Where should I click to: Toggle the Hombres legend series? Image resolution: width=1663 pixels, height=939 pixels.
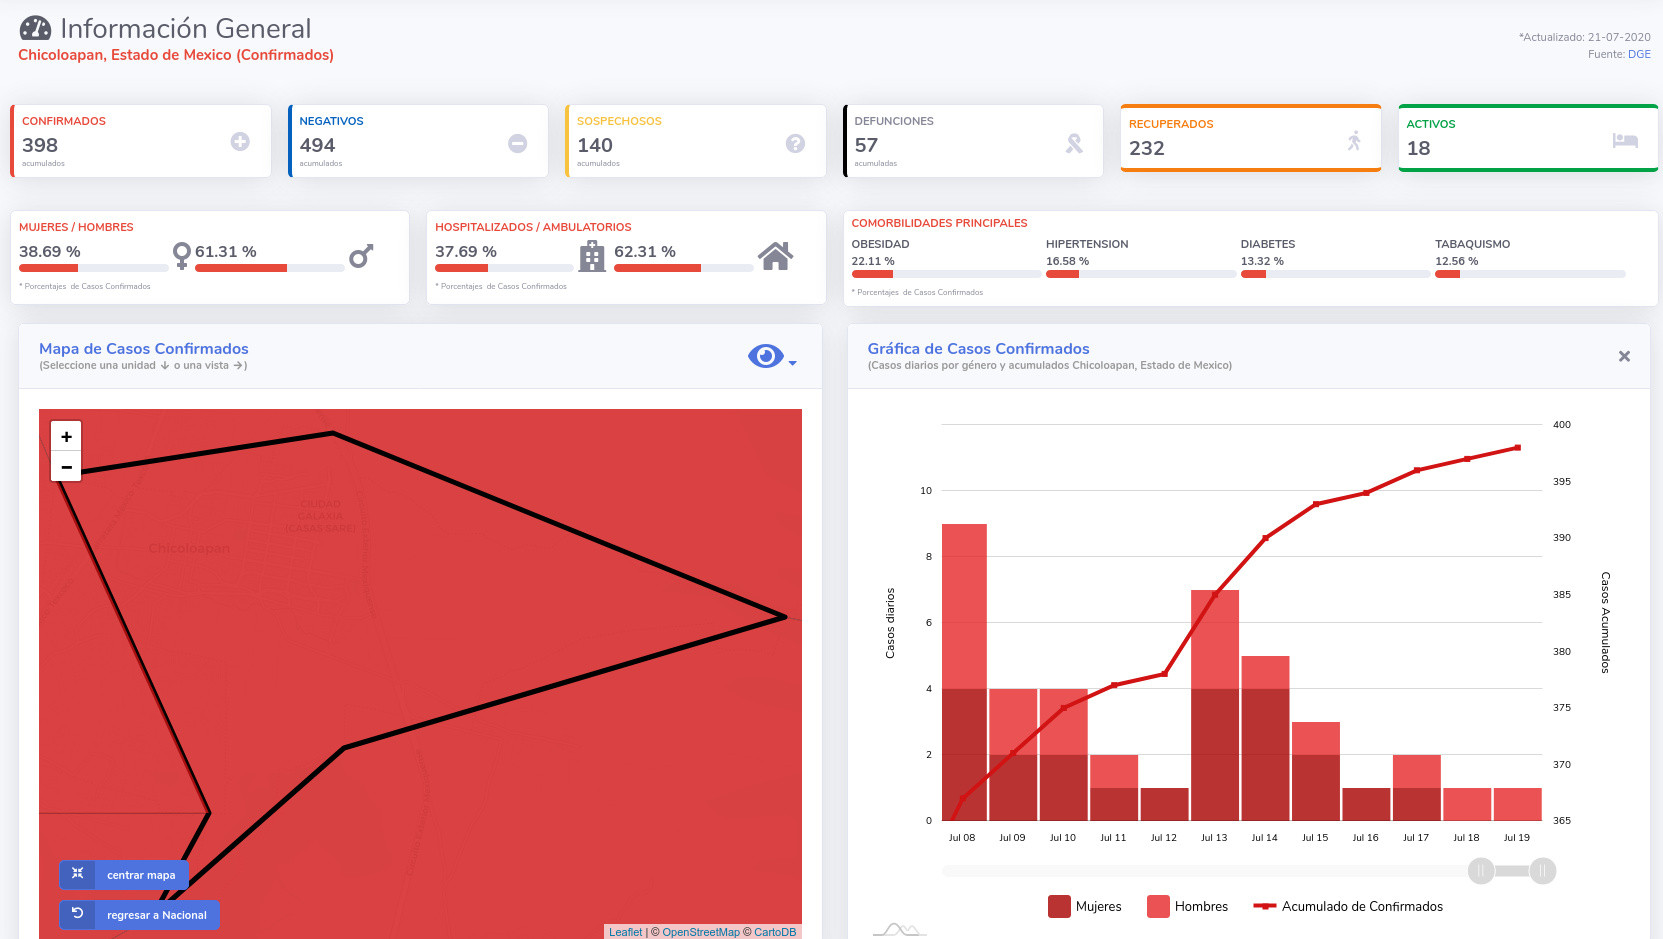click(1188, 907)
